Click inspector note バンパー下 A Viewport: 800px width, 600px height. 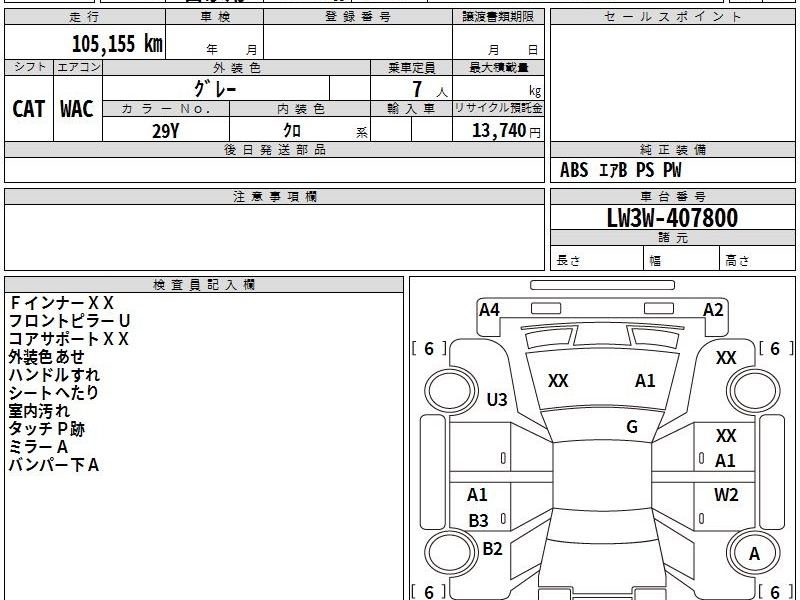(54, 465)
